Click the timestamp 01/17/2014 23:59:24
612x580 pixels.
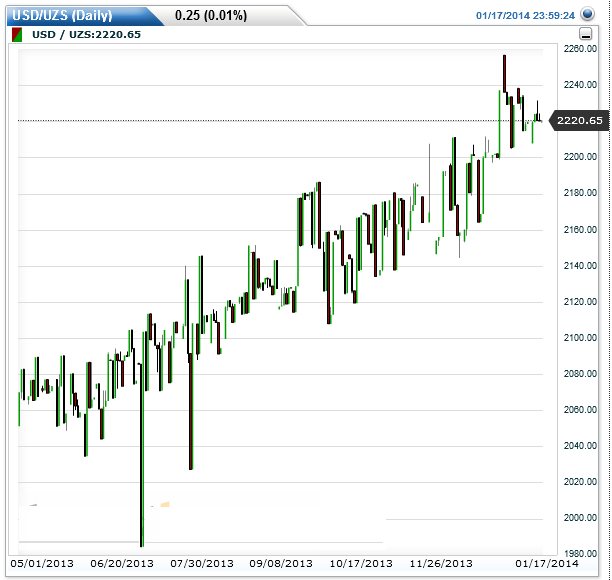pos(525,16)
